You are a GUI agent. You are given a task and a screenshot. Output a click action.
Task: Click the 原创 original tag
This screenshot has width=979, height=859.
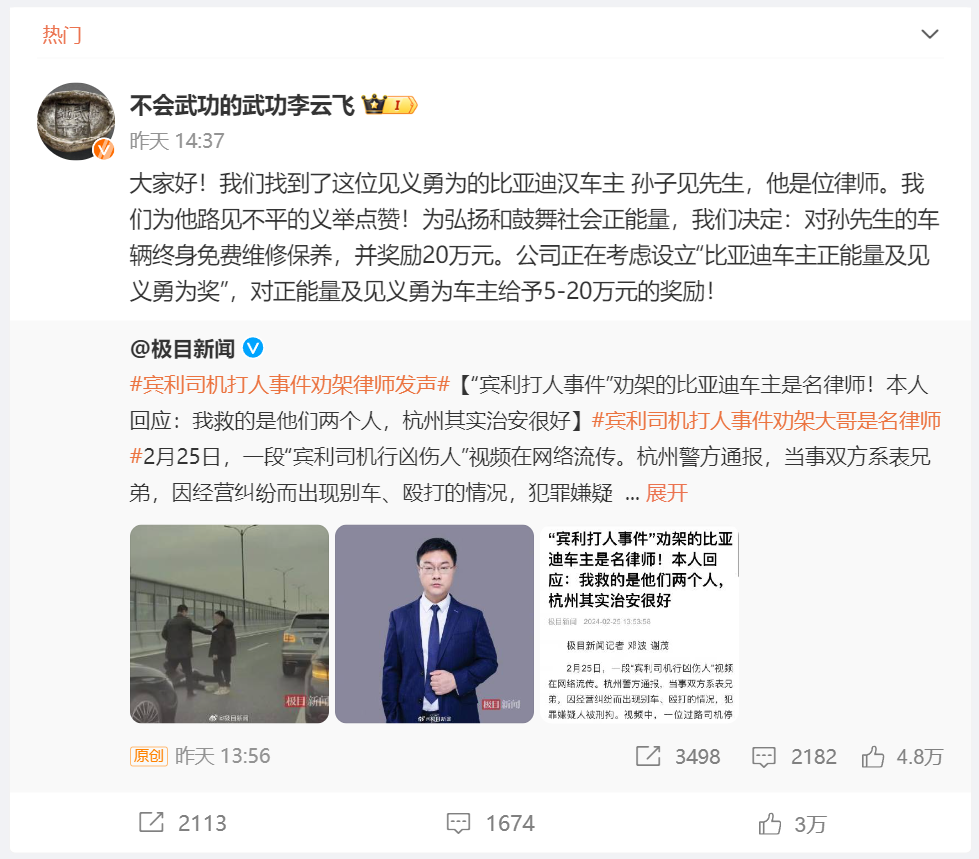[149, 756]
